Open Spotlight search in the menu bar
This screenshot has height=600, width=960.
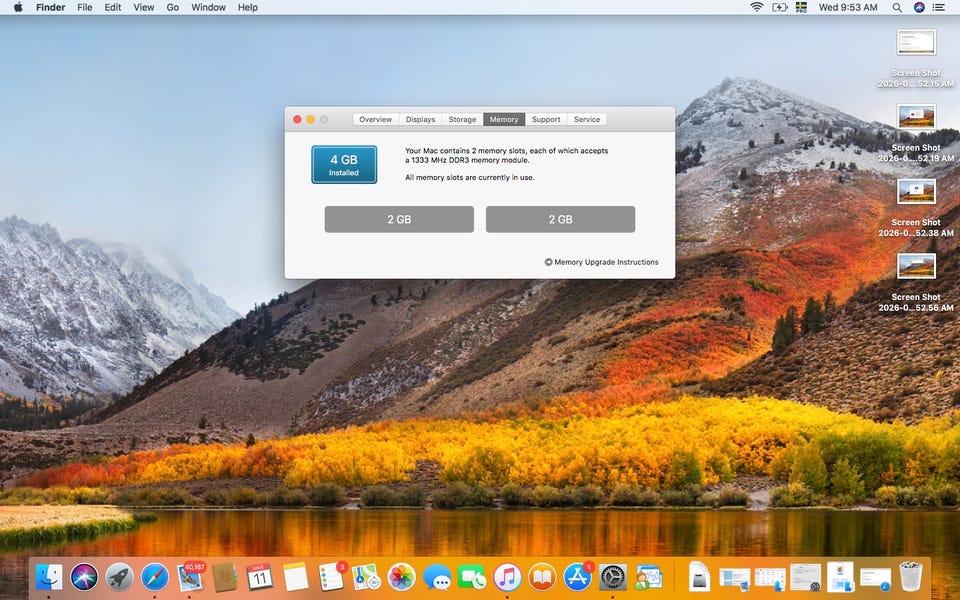click(x=897, y=7)
